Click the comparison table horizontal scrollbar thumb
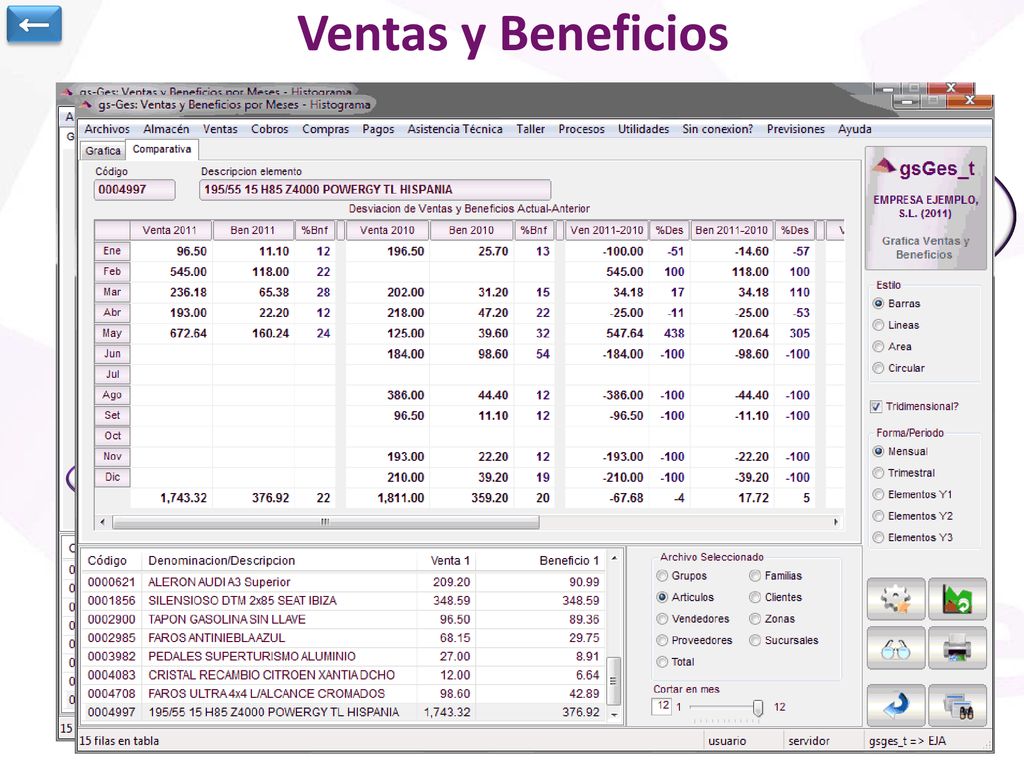 point(326,522)
